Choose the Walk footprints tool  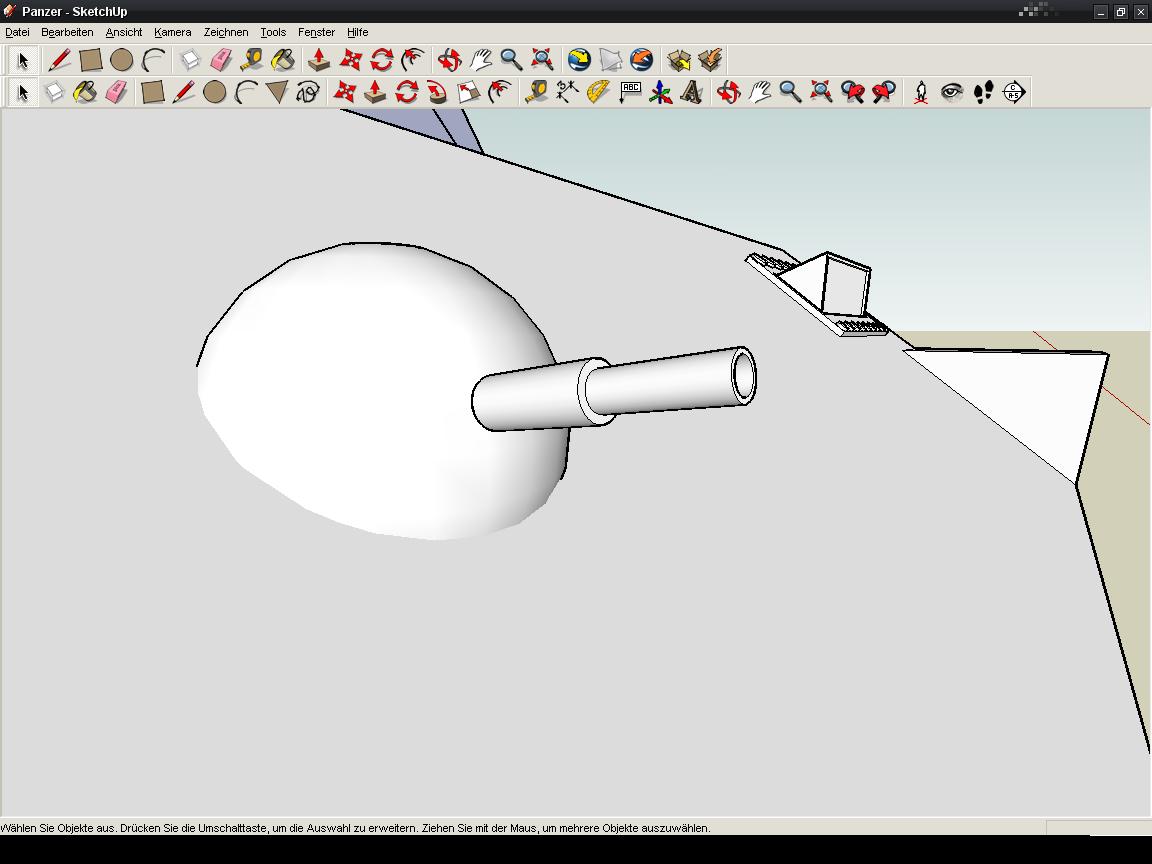(x=983, y=93)
